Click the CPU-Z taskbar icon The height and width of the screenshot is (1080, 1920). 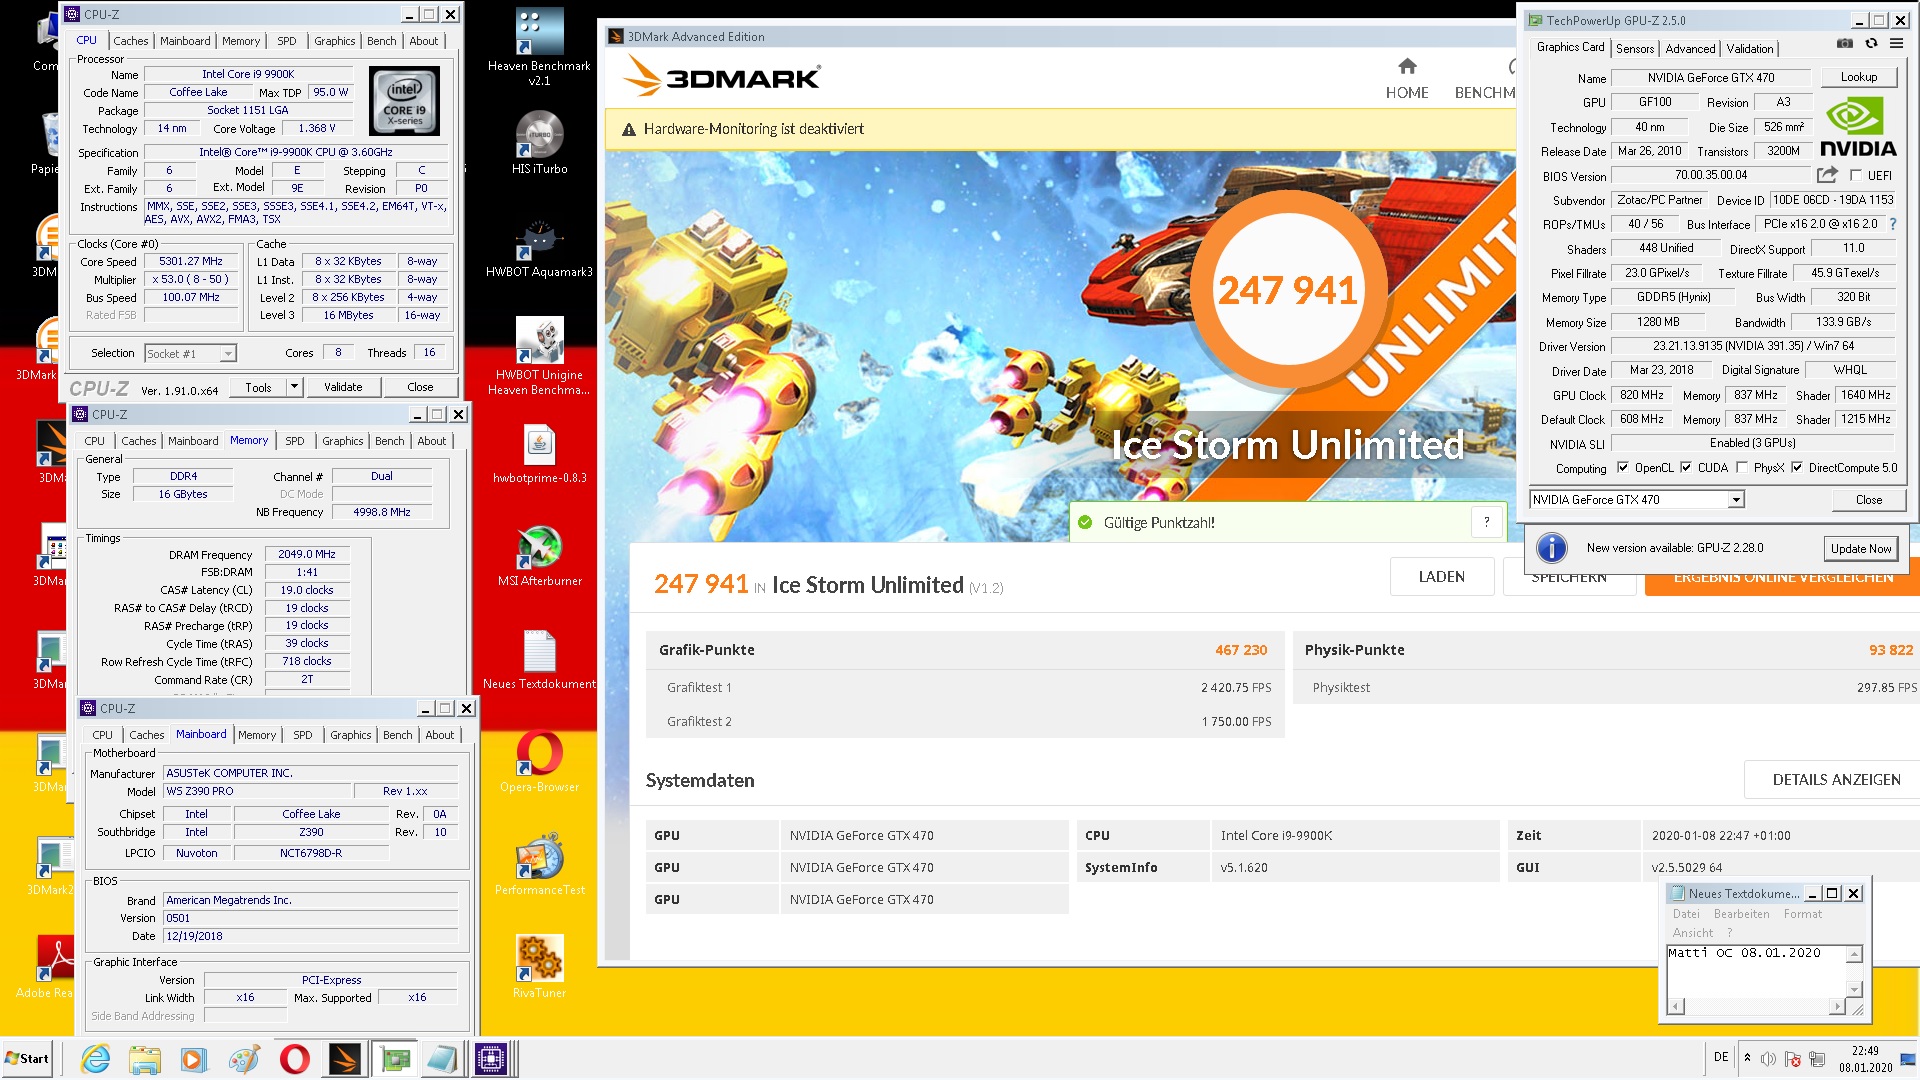click(491, 1058)
